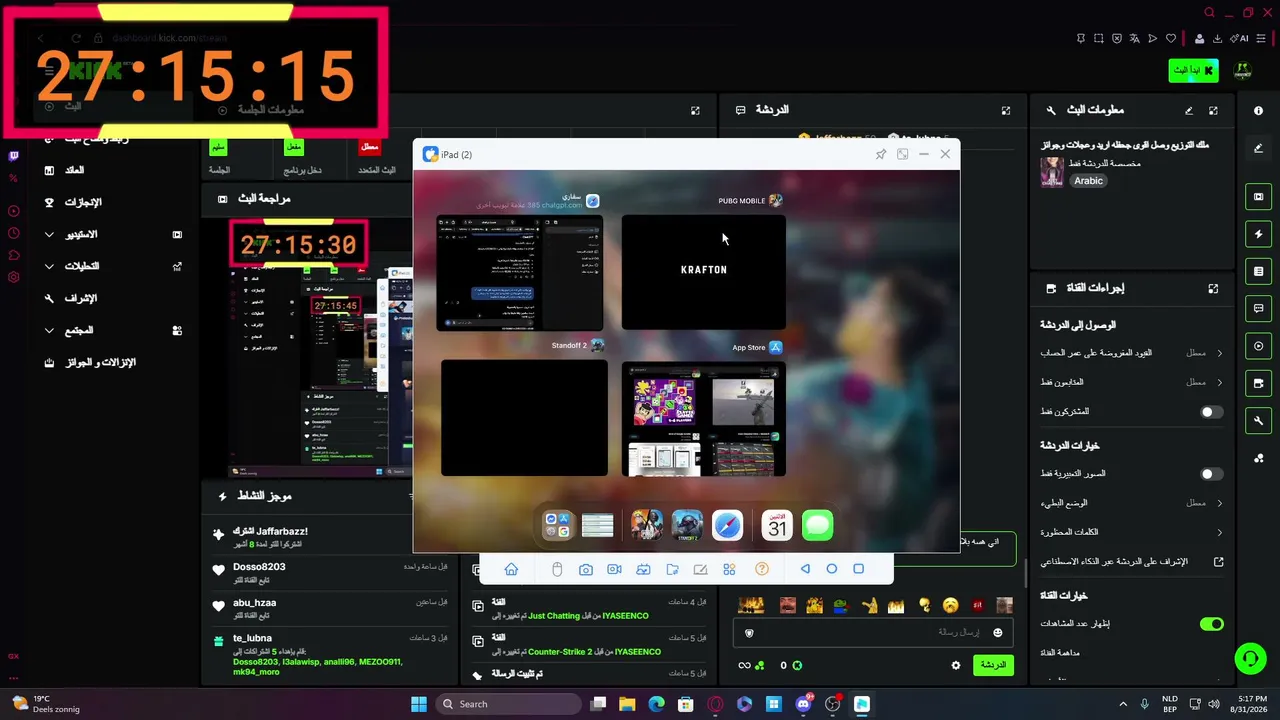Screen dimensions: 1280x720
Task: Click the Home icon in the iPad mirror toolbar
Action: (x=511, y=569)
